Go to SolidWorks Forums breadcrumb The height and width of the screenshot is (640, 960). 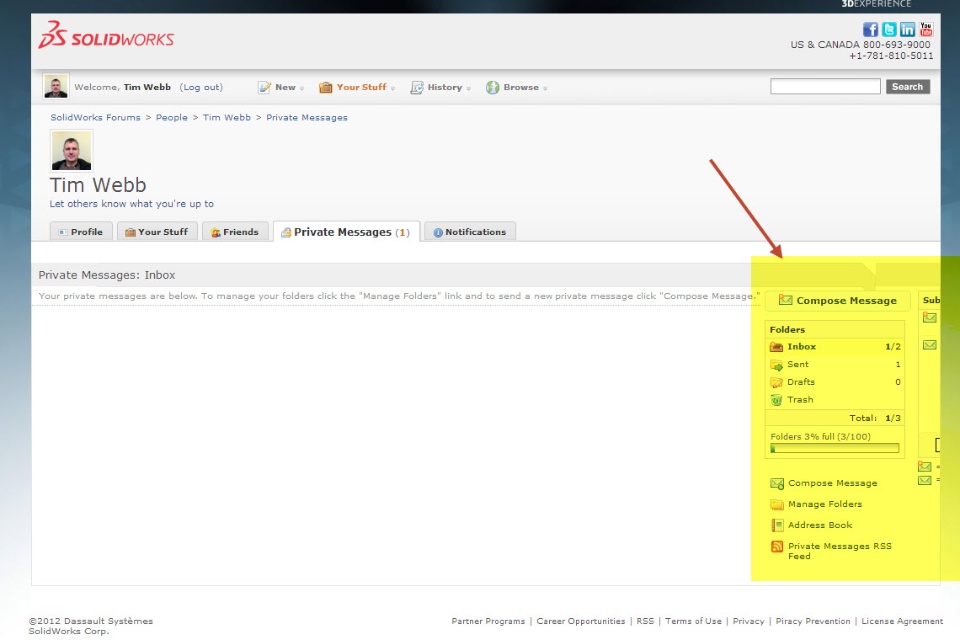click(96, 118)
